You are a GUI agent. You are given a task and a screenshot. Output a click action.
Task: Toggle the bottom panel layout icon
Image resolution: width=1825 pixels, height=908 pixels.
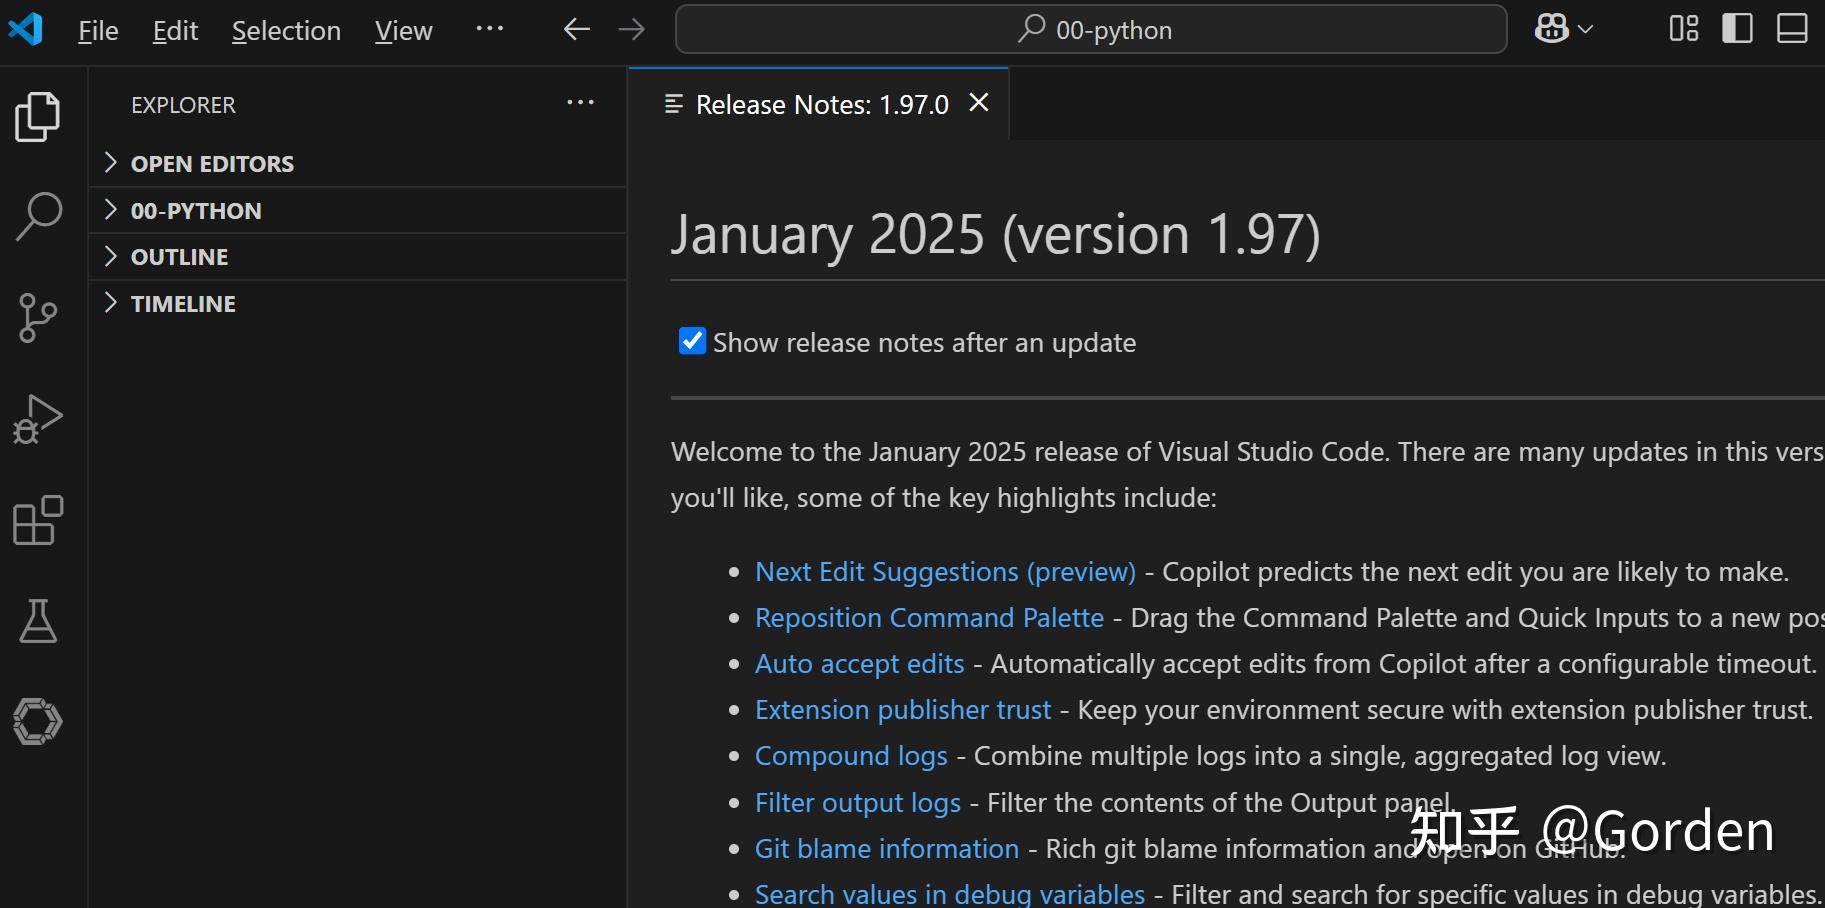(x=1791, y=29)
